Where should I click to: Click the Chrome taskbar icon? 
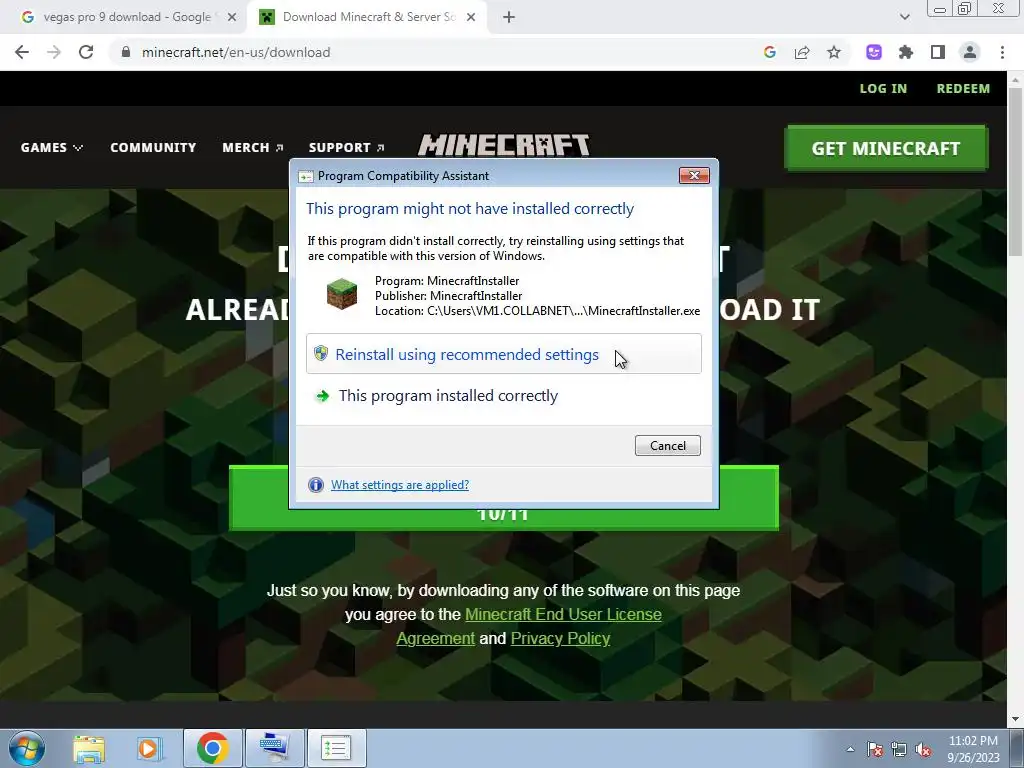tap(212, 748)
